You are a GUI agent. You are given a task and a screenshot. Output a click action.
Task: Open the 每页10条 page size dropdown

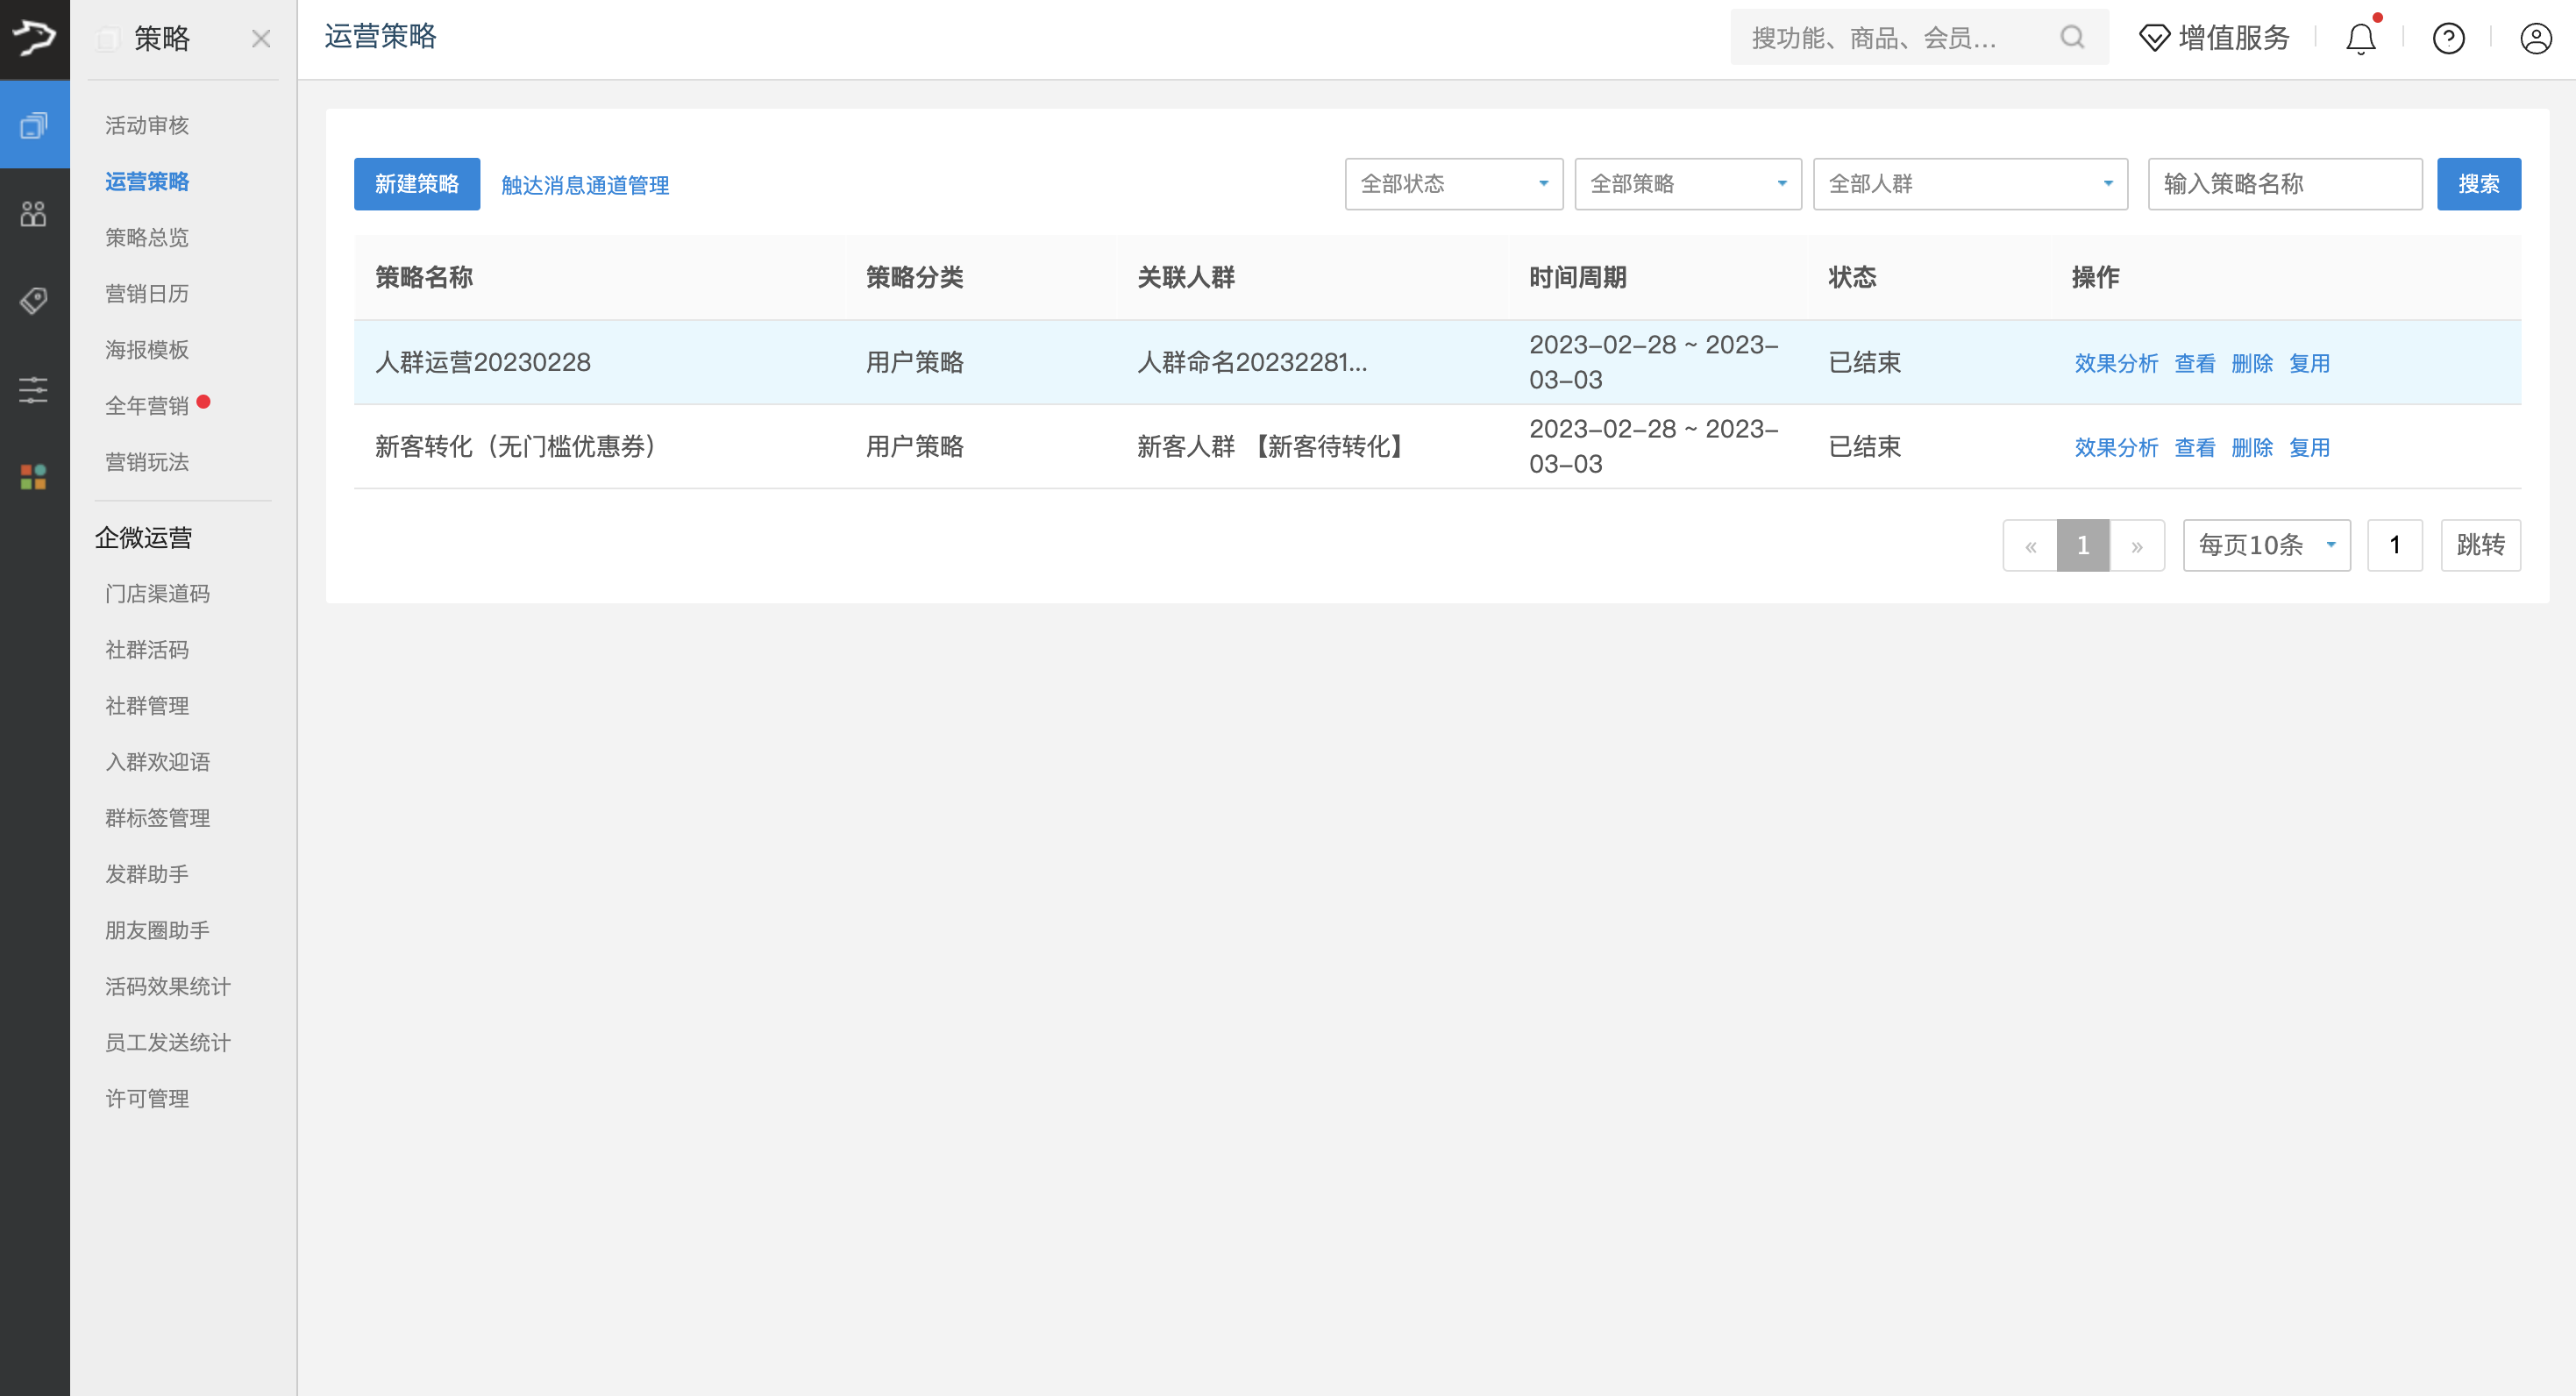(2266, 545)
